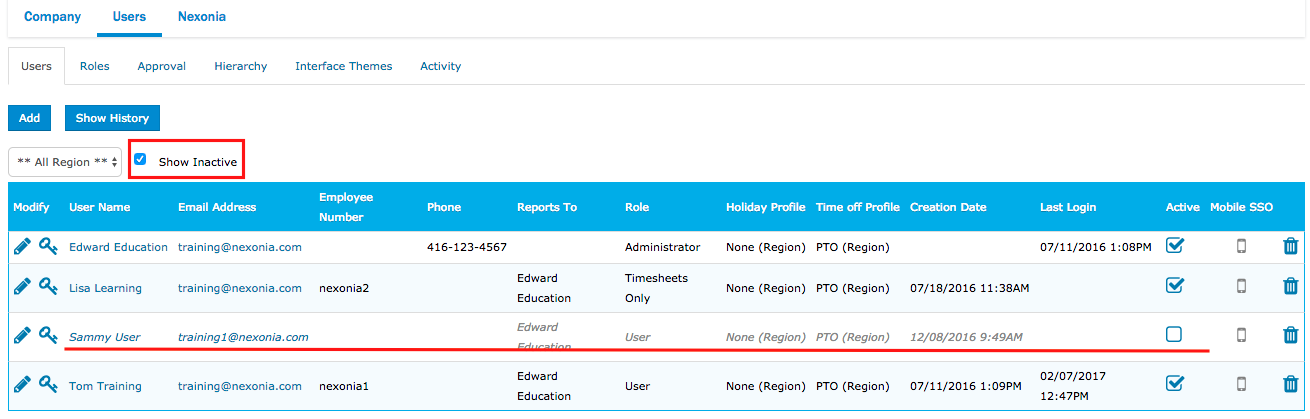Uncheck the Show Inactive checkbox
Screen dimensions: 1310x419
coord(141,160)
